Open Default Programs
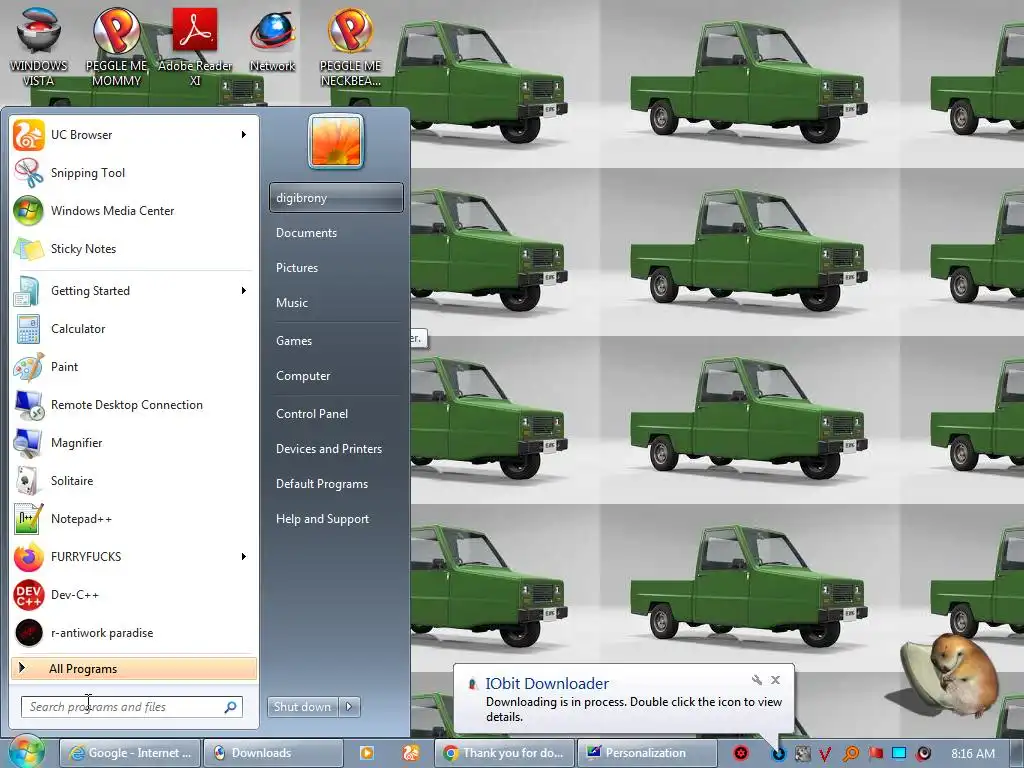This screenshot has height=768, width=1024. point(336,484)
